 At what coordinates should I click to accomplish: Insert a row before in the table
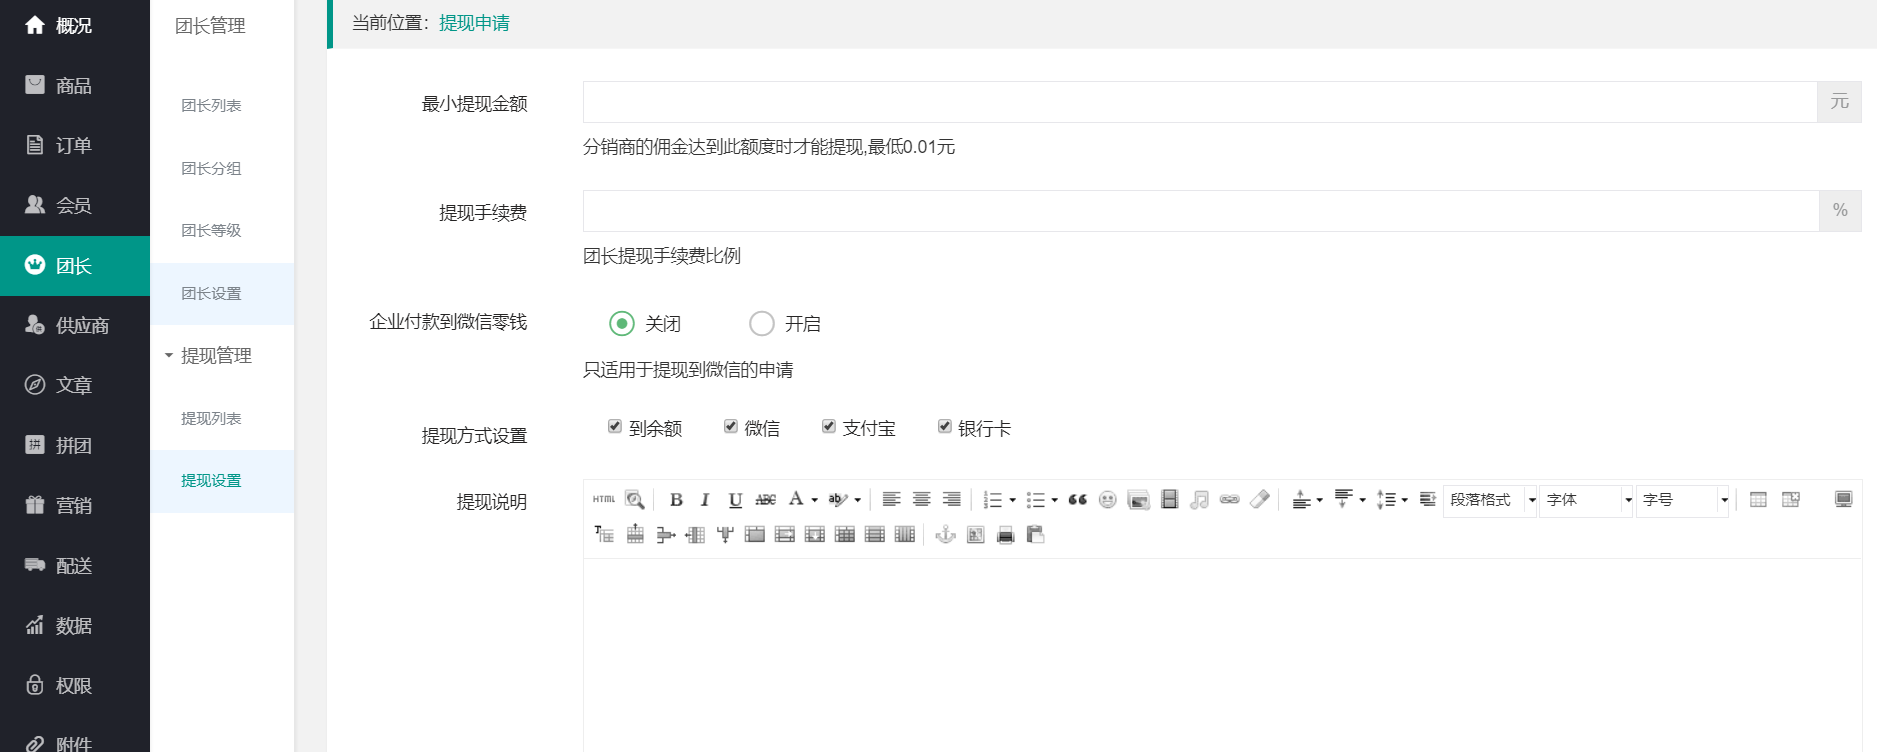(x=635, y=534)
